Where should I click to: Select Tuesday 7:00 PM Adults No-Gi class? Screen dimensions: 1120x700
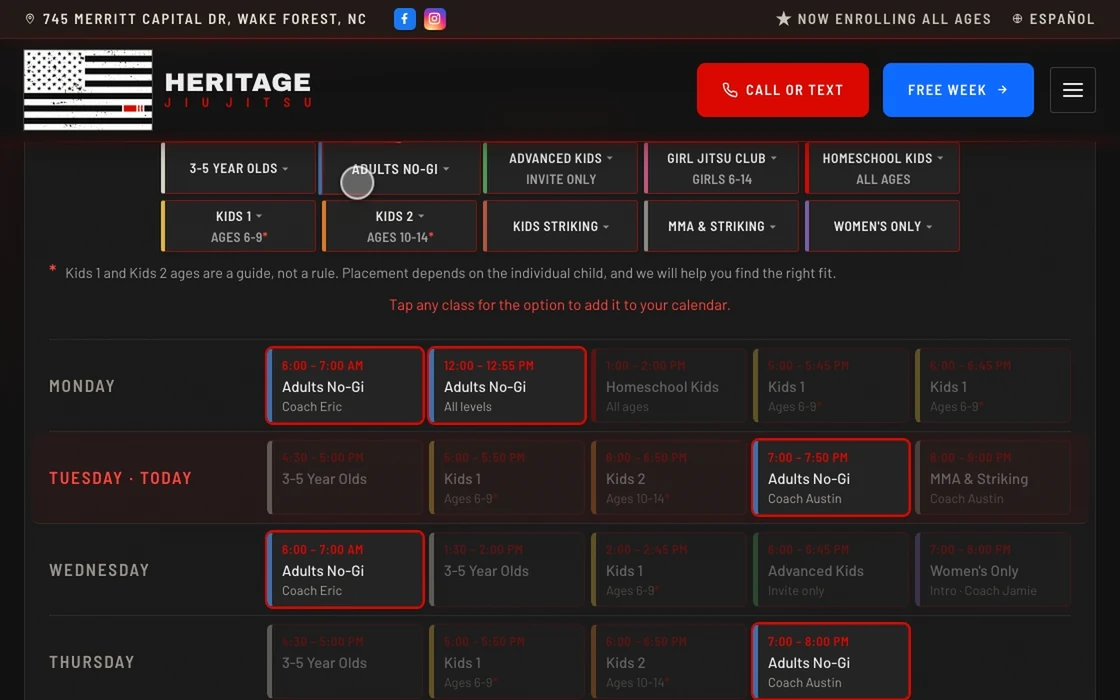(831, 477)
